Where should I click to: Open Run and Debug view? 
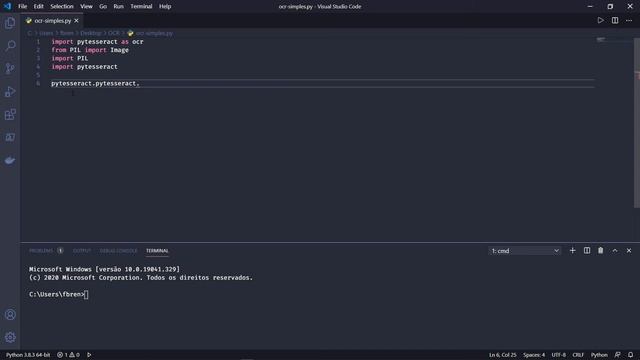[10, 91]
